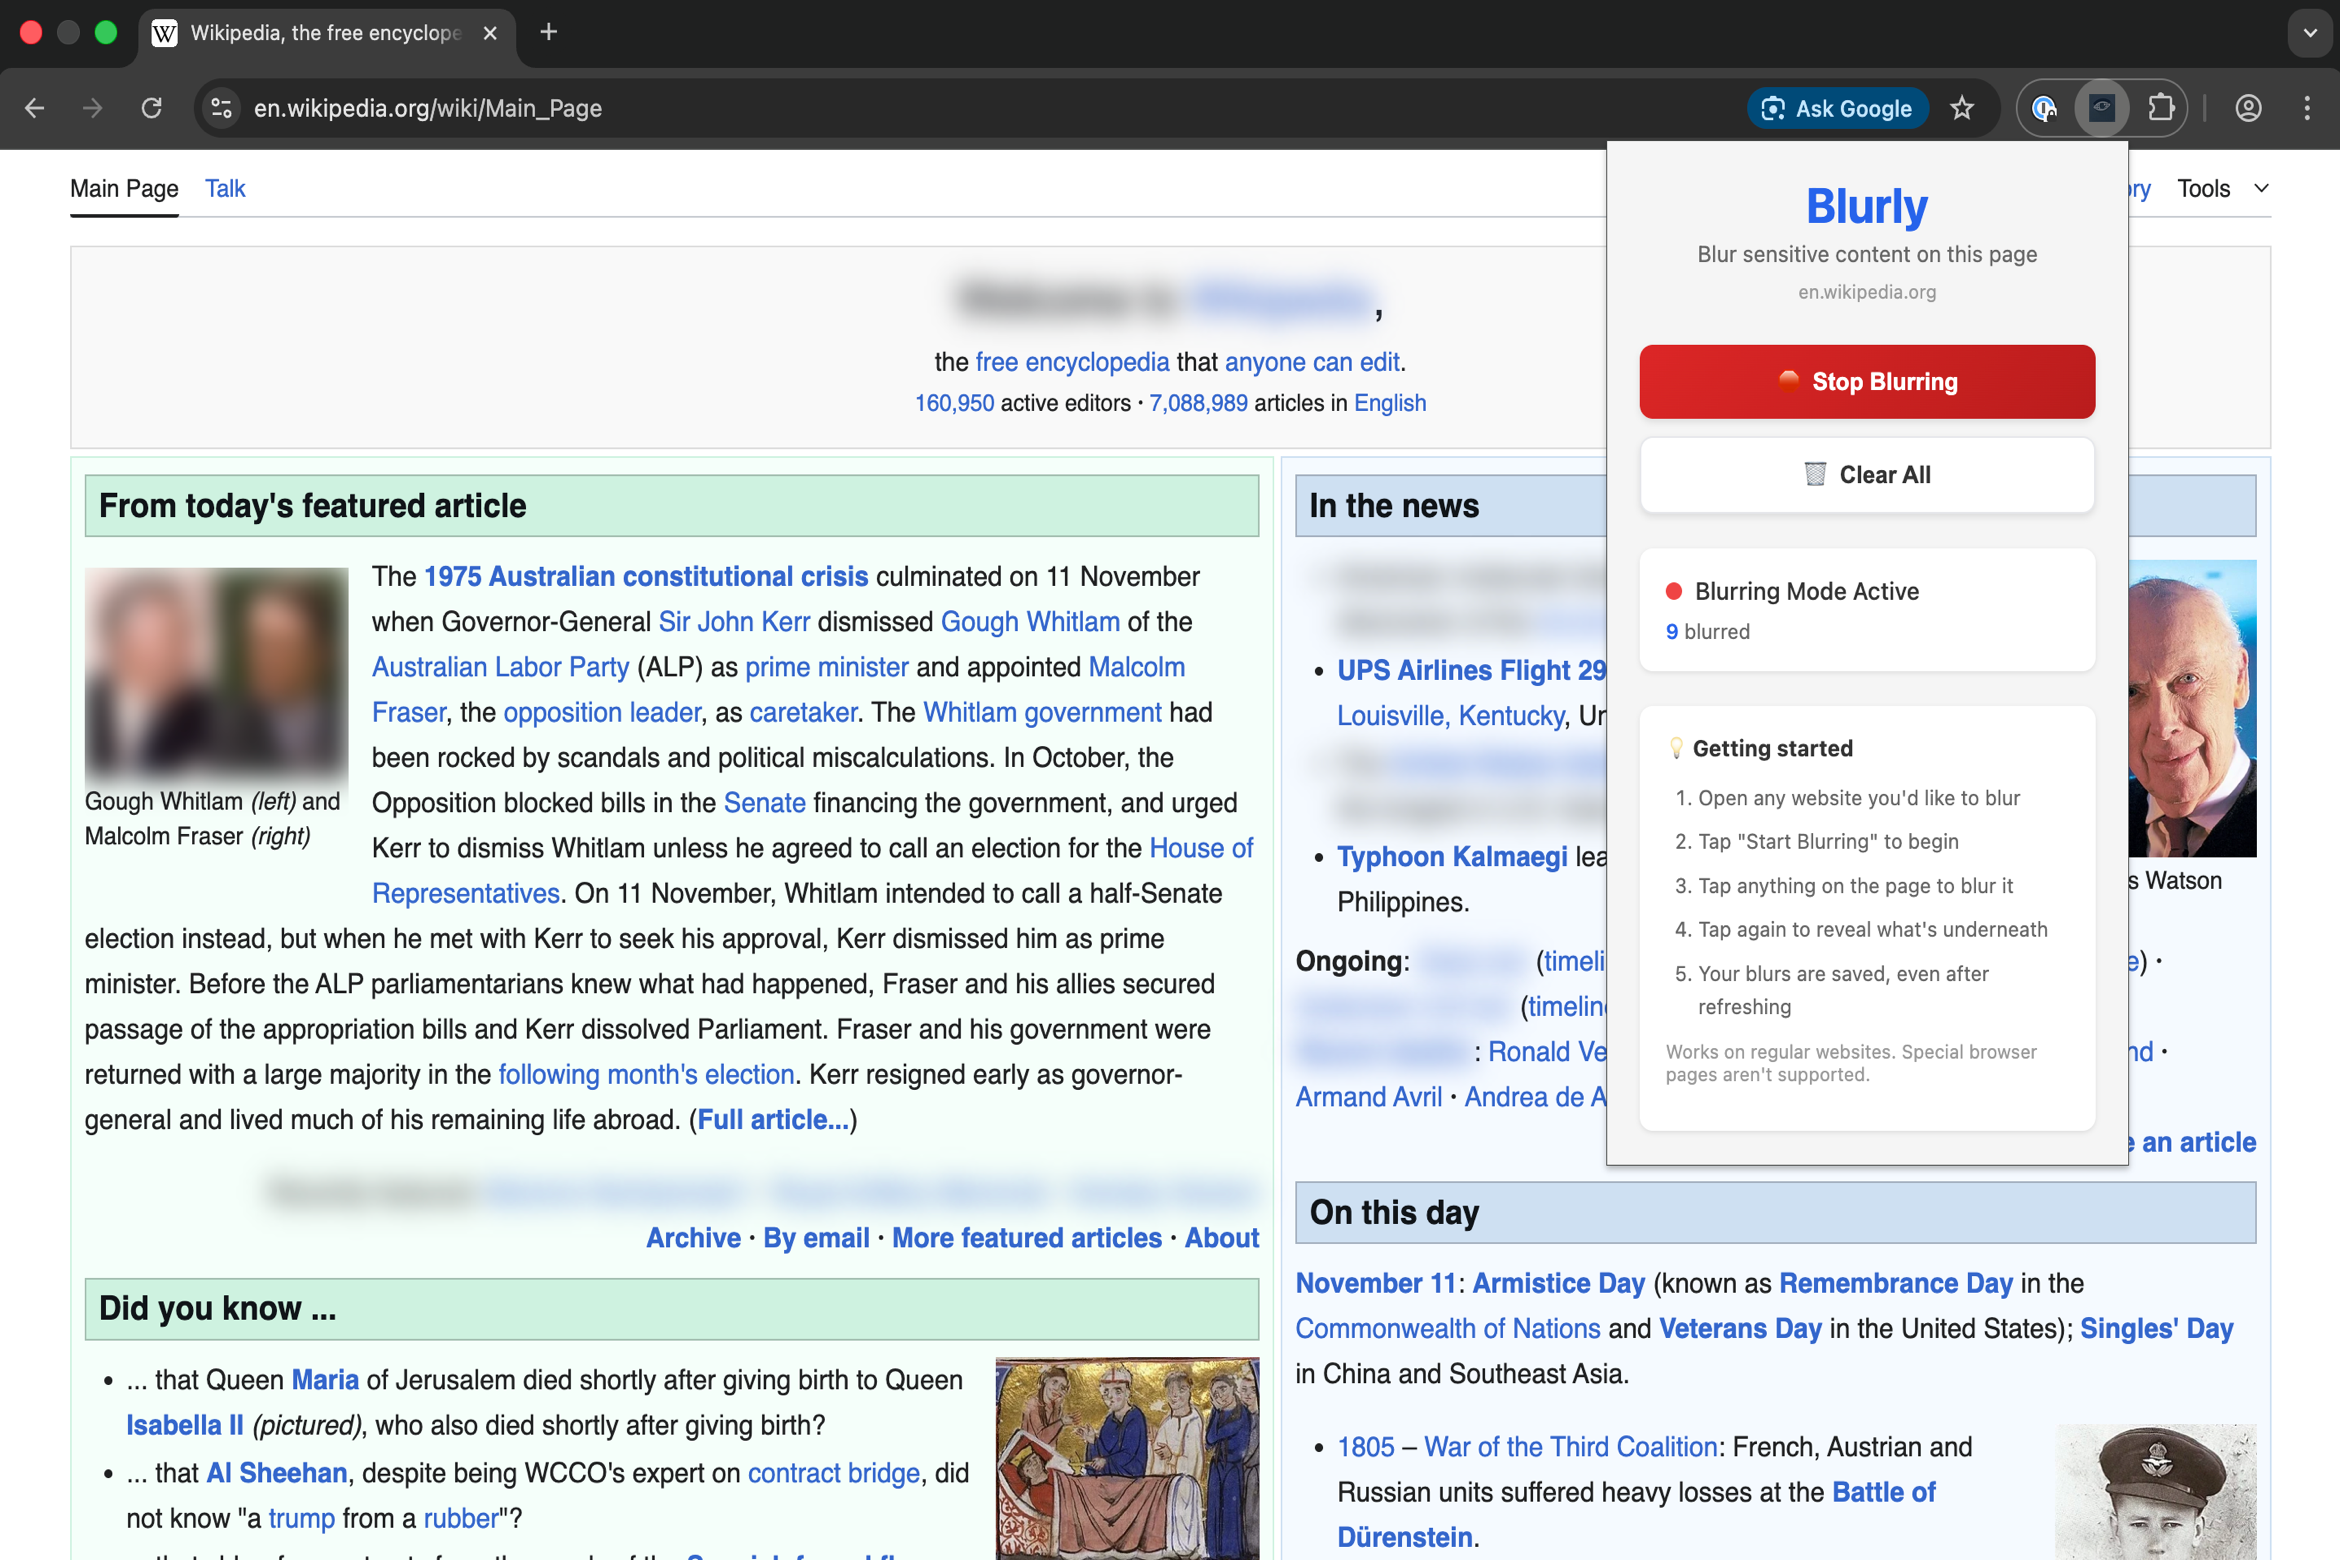Open Chrome's three-dot menu
Image resolution: width=2340 pixels, height=1560 pixels.
pos(2307,108)
